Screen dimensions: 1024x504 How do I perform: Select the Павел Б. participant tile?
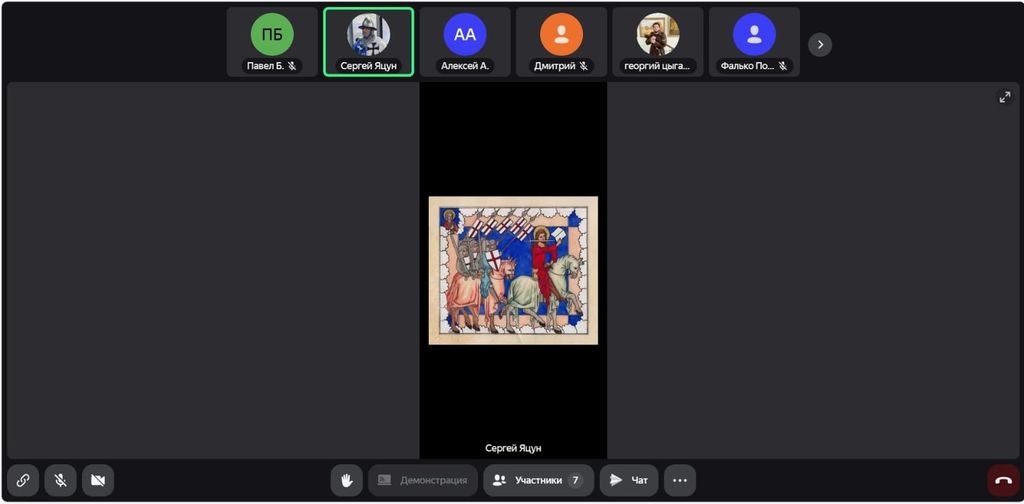(x=272, y=42)
